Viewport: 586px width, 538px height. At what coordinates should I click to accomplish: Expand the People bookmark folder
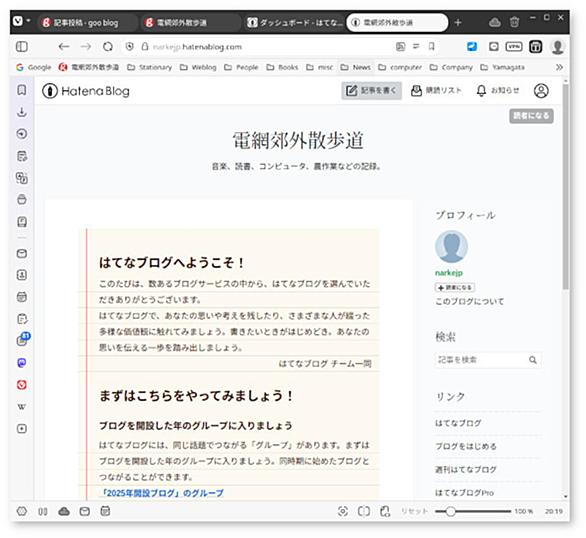[x=241, y=67]
